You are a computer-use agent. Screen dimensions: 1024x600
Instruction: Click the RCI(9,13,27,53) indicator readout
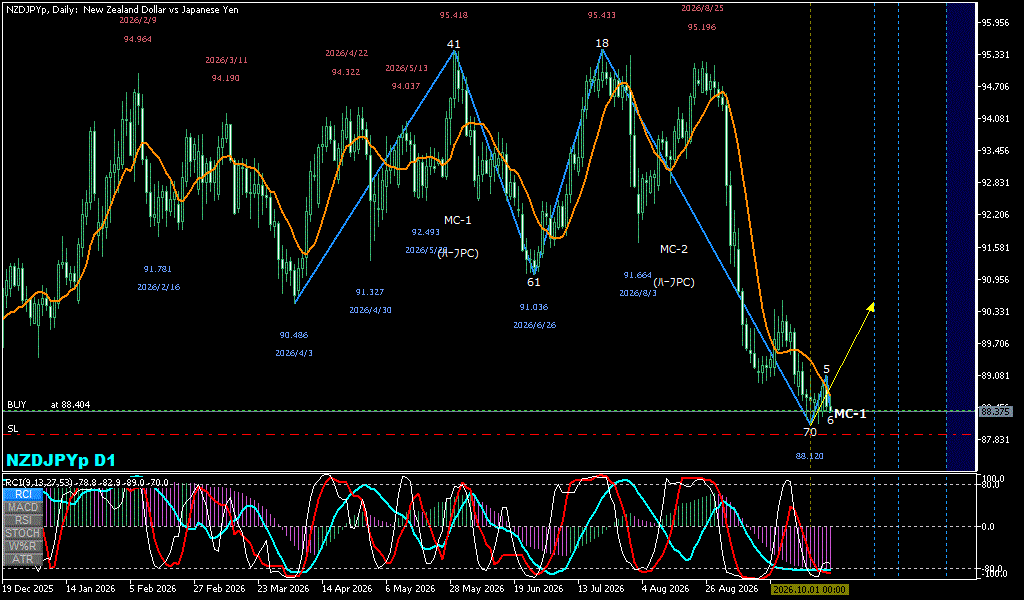(x=86, y=482)
